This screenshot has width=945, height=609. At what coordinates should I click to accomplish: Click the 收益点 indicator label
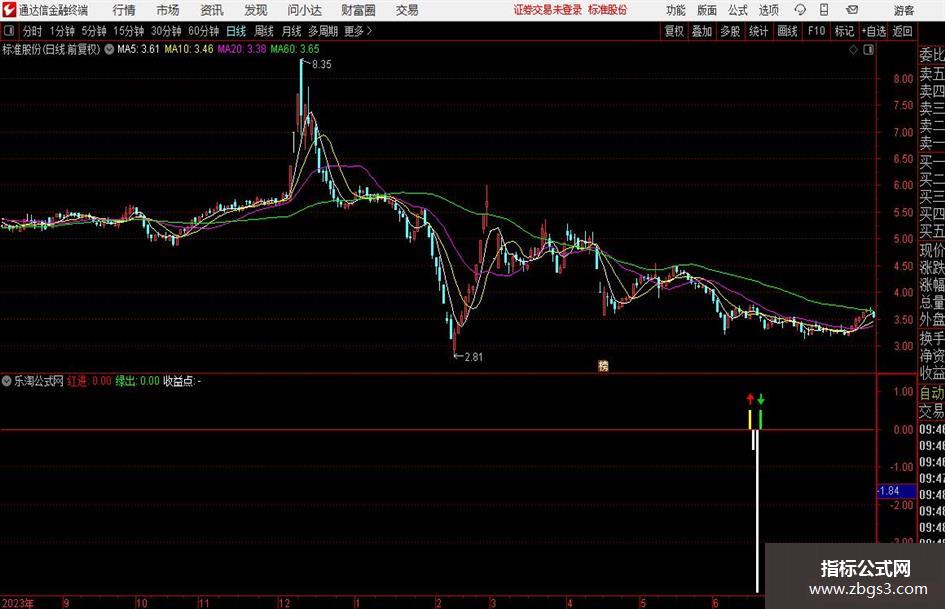180,381
